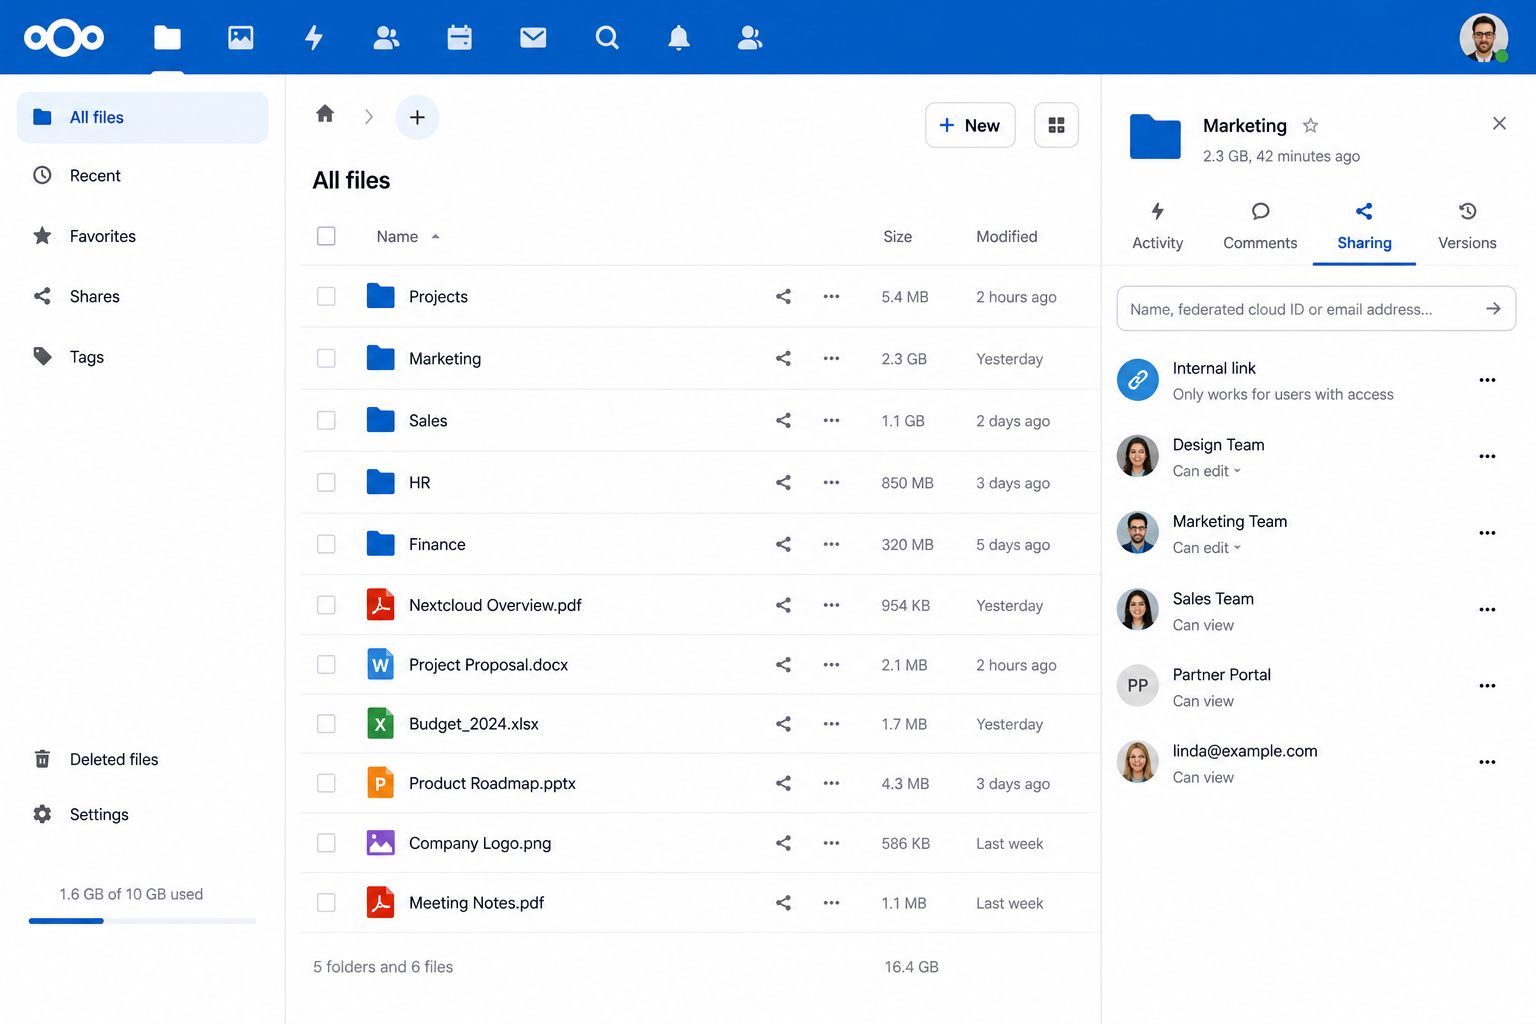Open the notifications bell

point(679,38)
